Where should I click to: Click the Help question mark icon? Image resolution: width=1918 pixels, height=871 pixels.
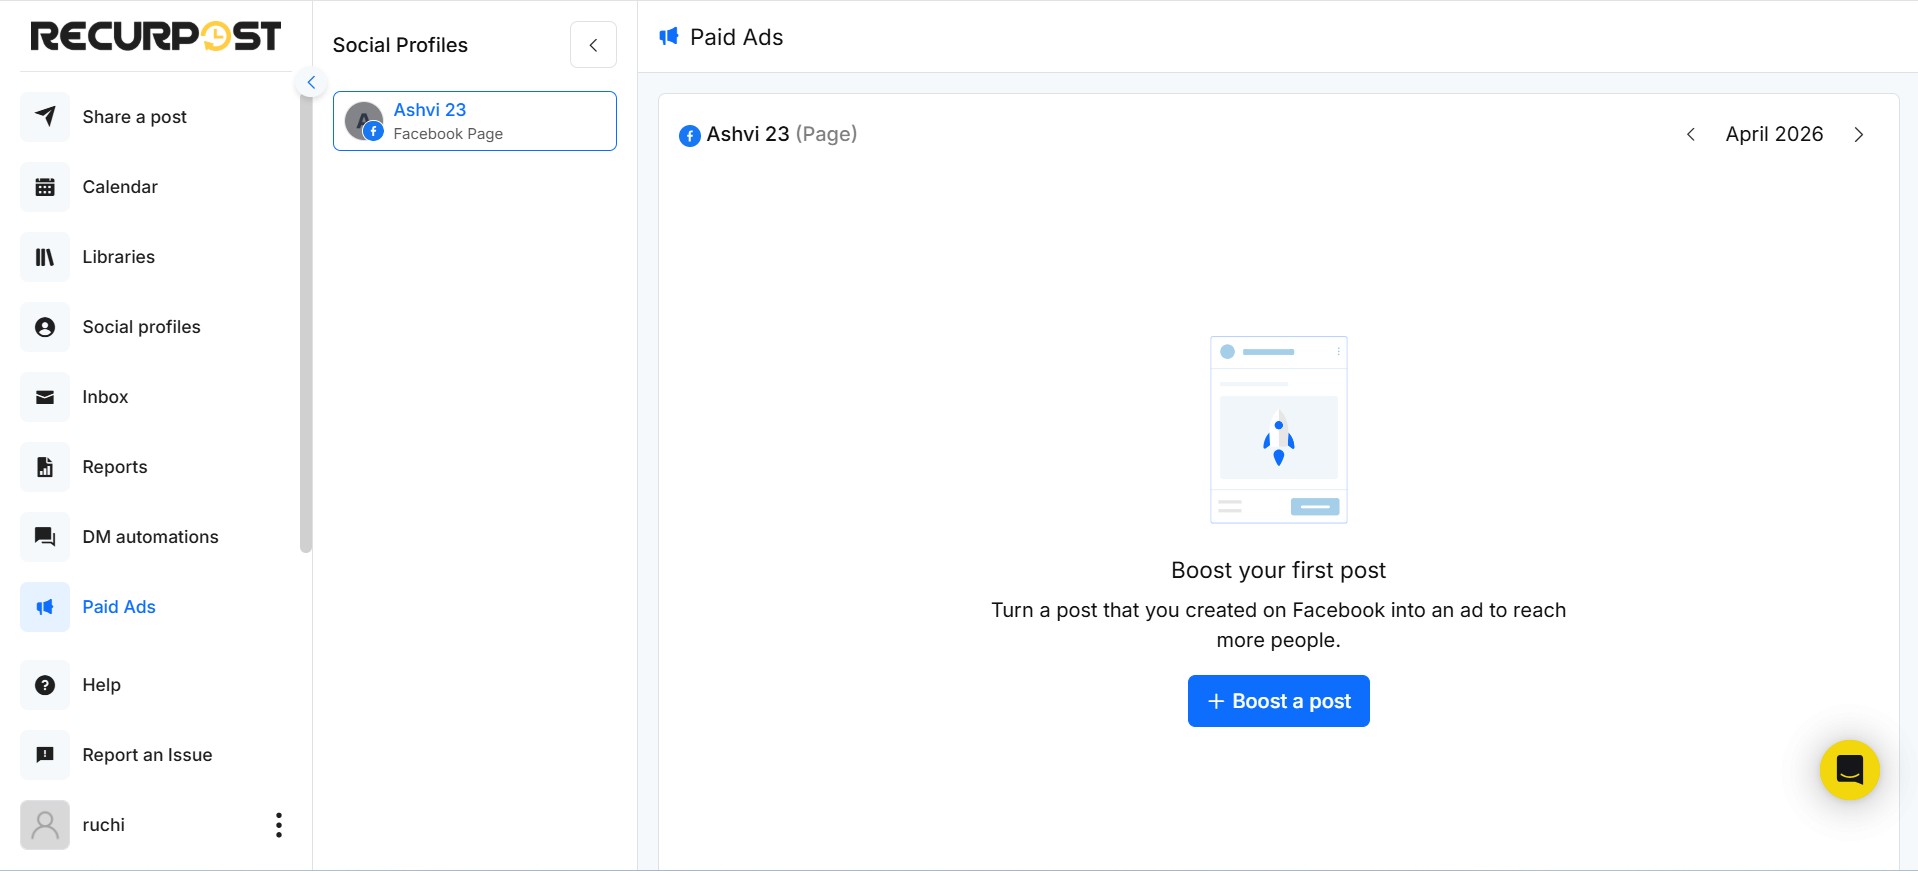pos(45,685)
